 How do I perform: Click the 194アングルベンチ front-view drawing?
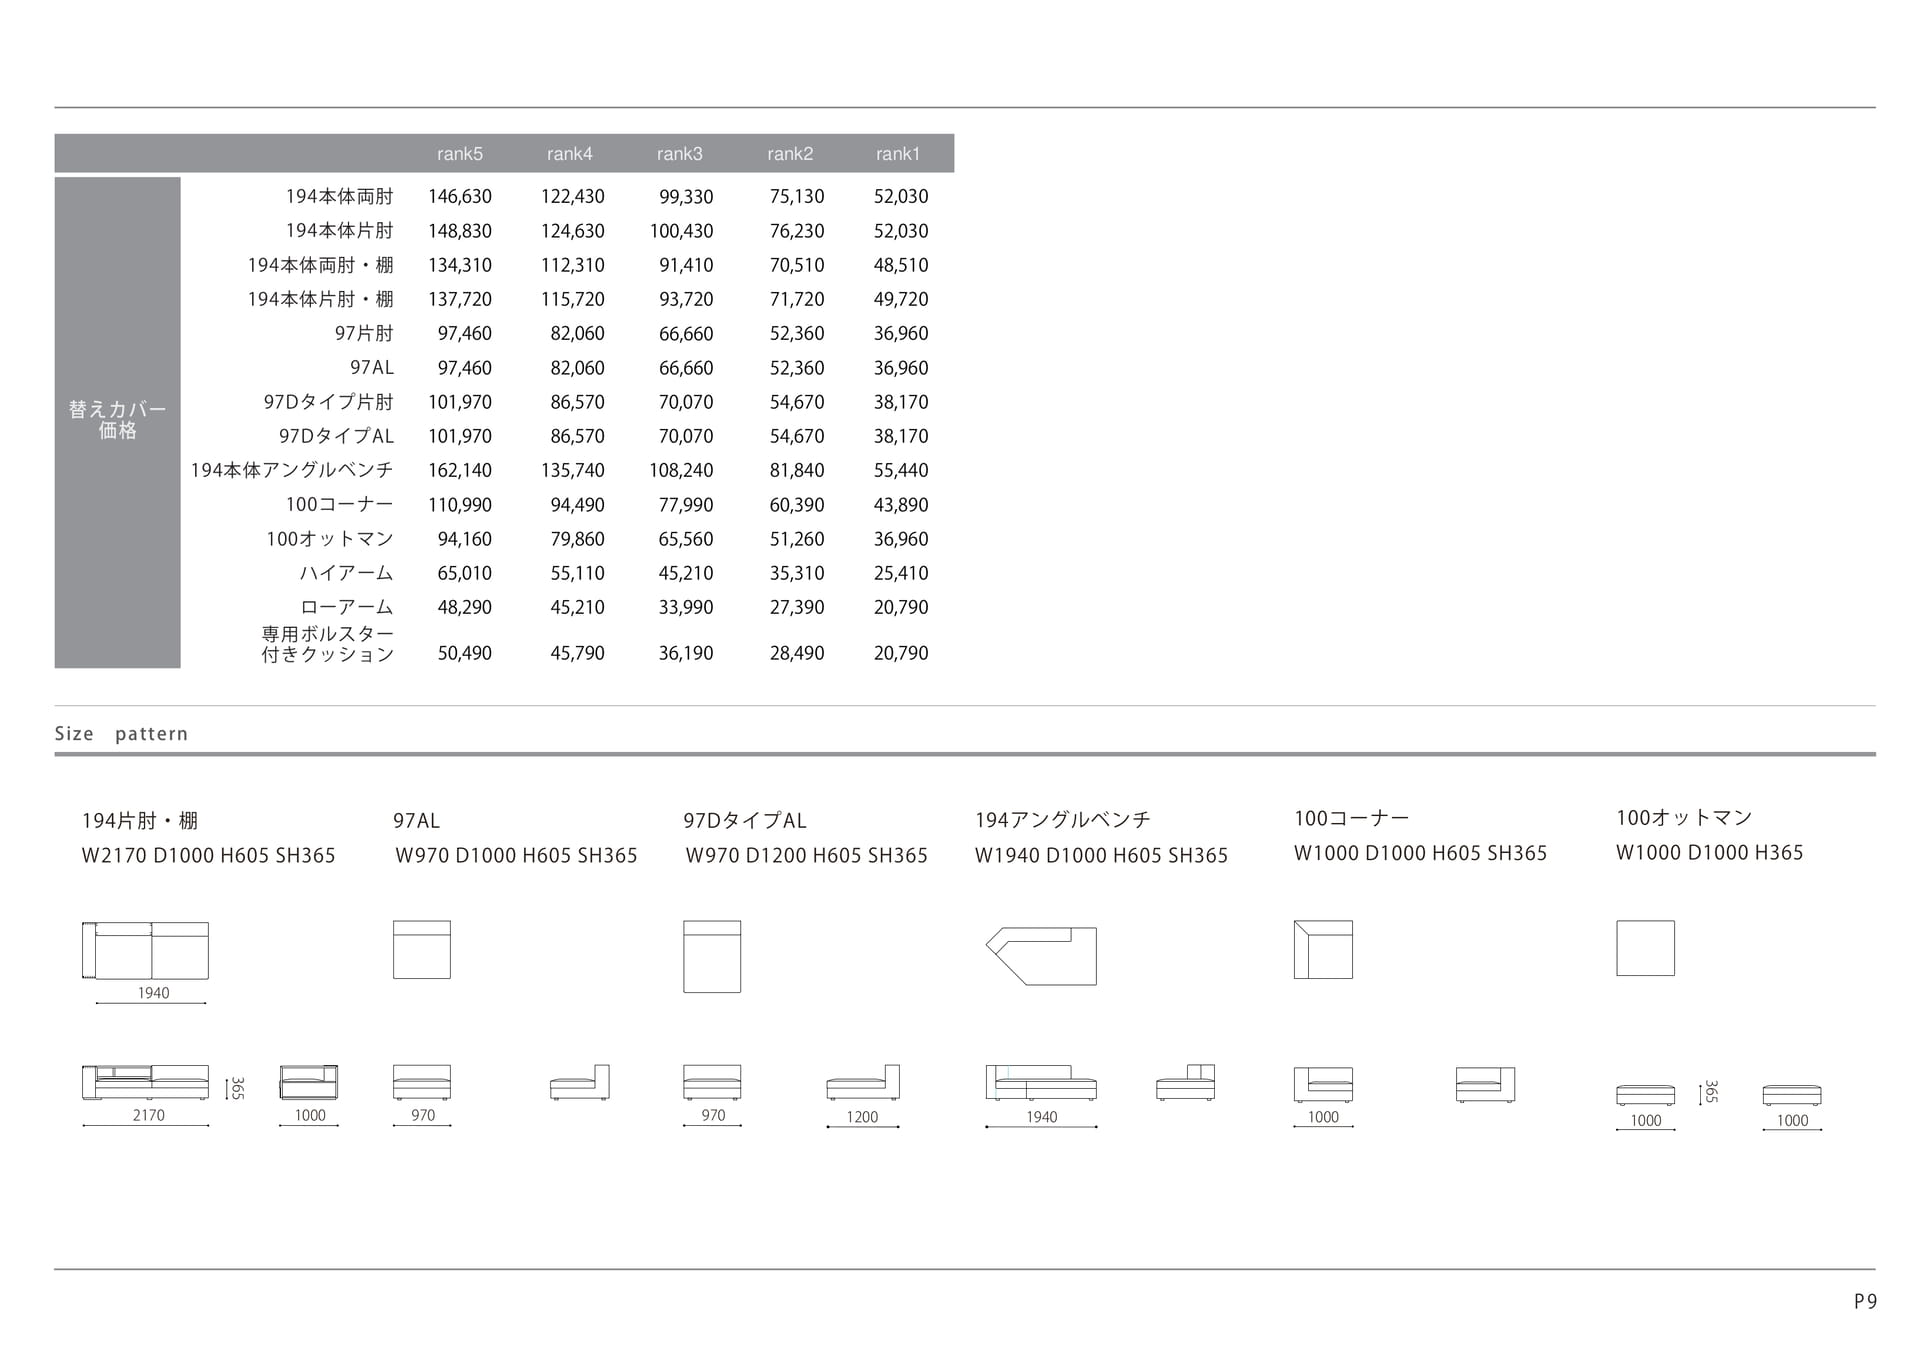coord(1041,1083)
